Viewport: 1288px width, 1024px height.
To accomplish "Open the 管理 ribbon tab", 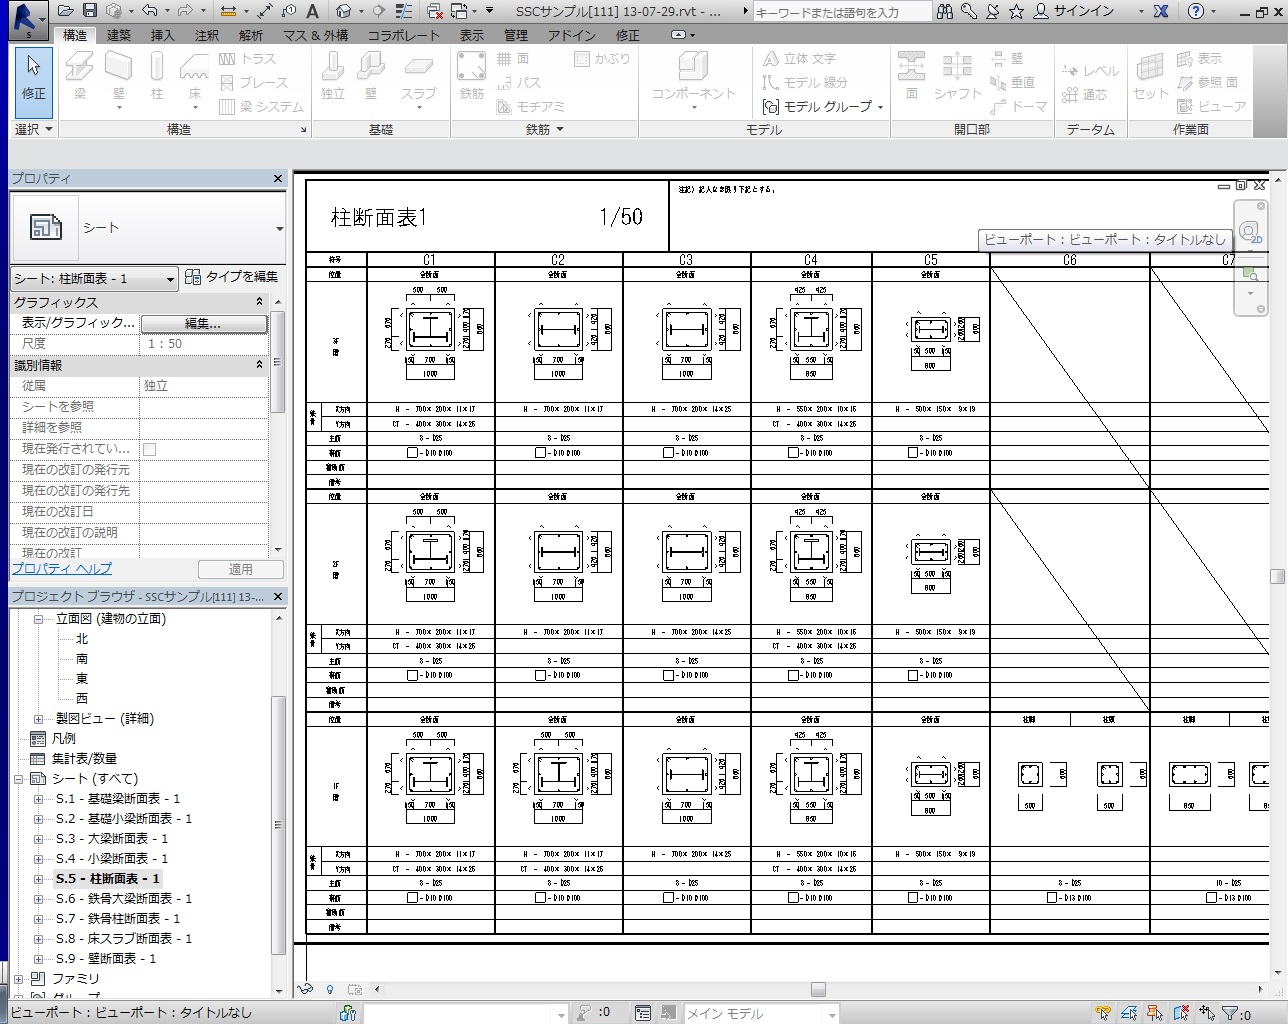I will click(516, 34).
